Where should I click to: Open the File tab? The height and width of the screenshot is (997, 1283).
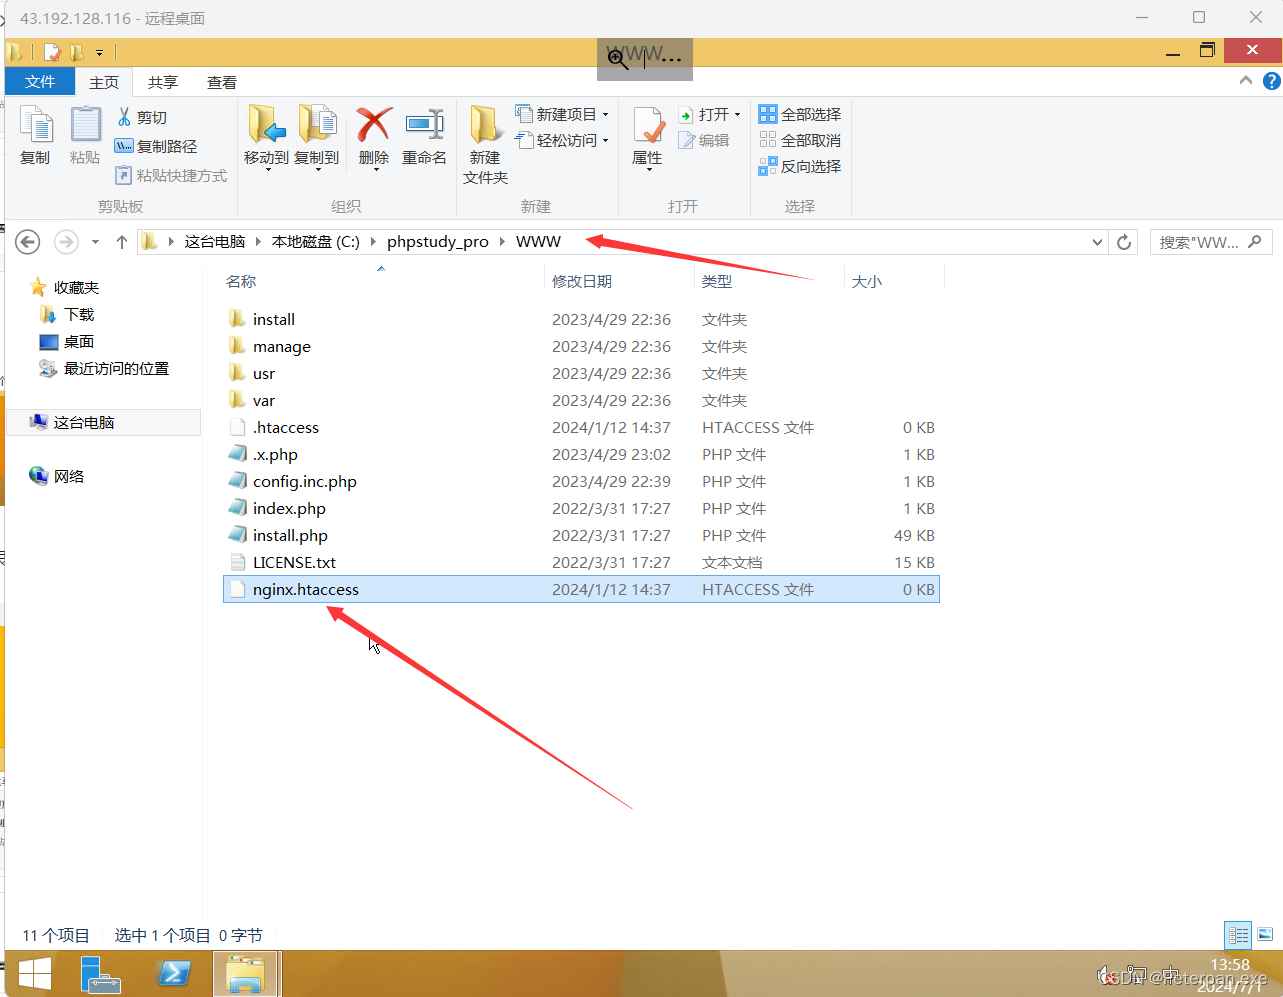pyautogui.click(x=40, y=82)
